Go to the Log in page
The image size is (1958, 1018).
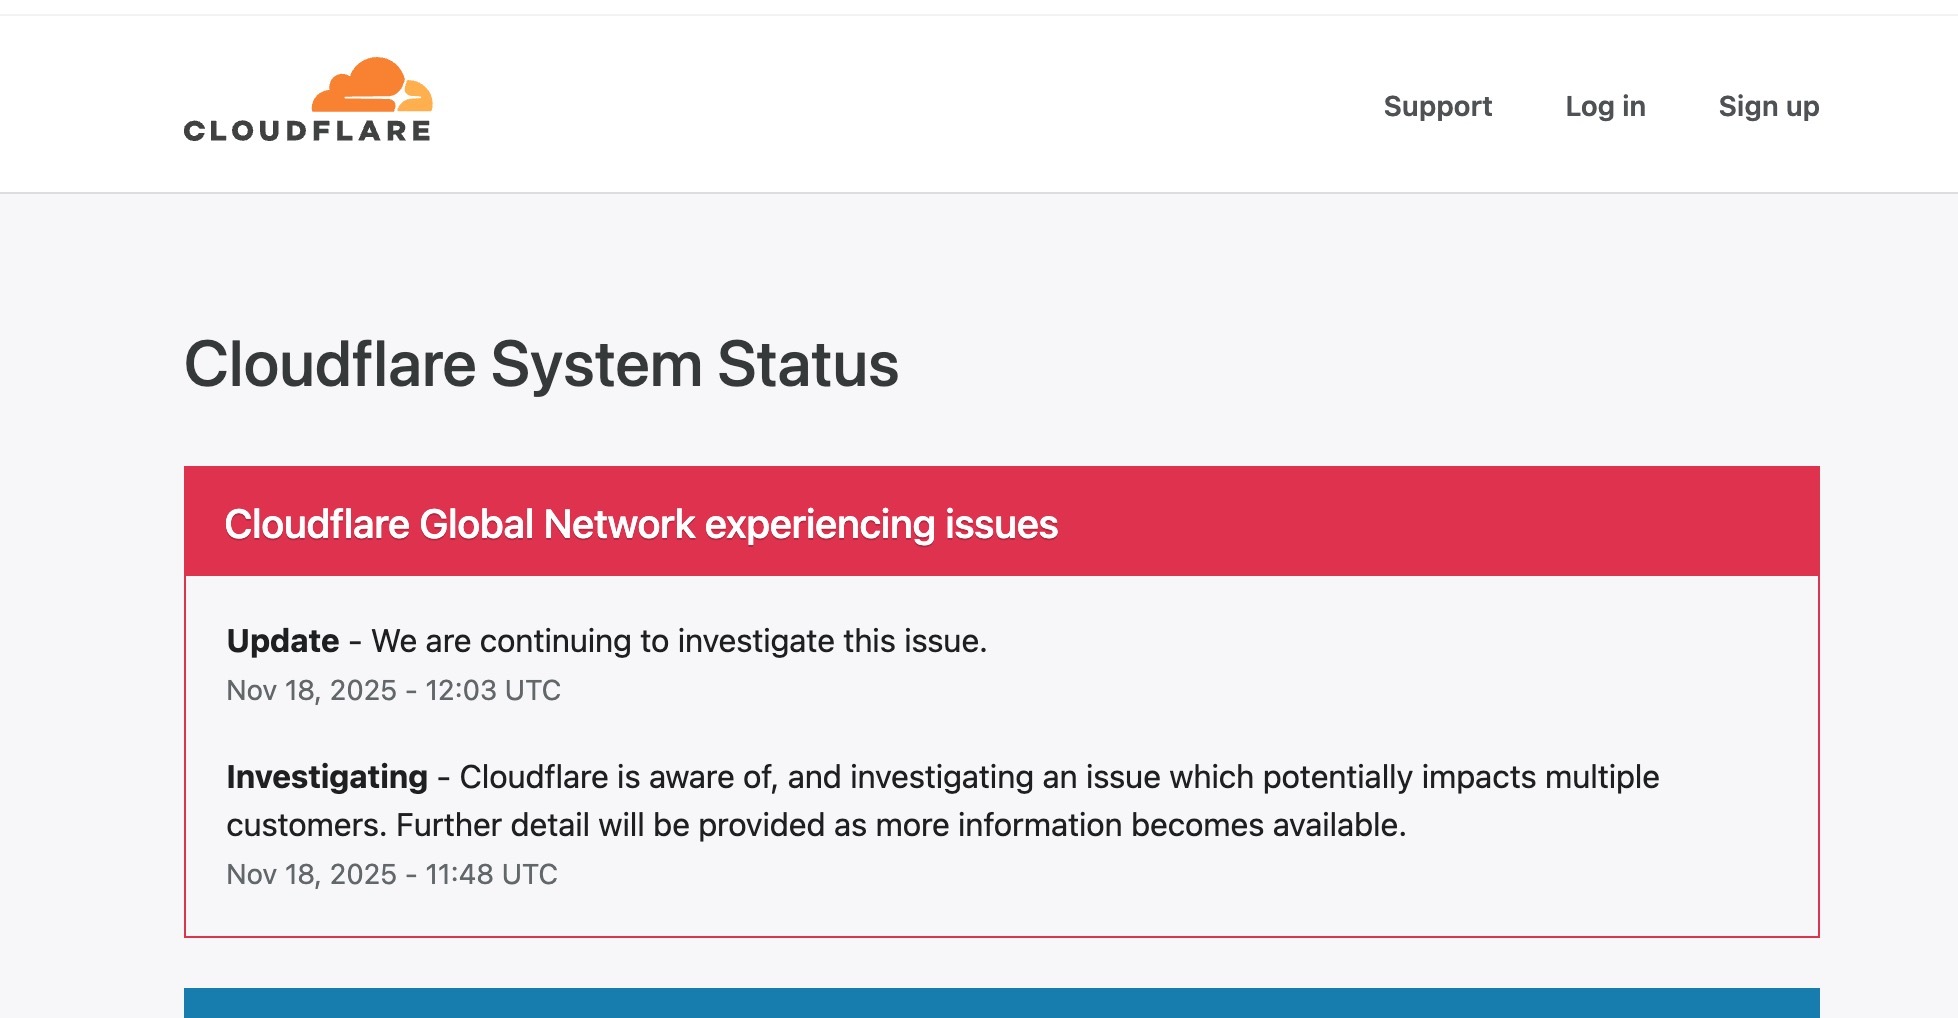(1605, 106)
